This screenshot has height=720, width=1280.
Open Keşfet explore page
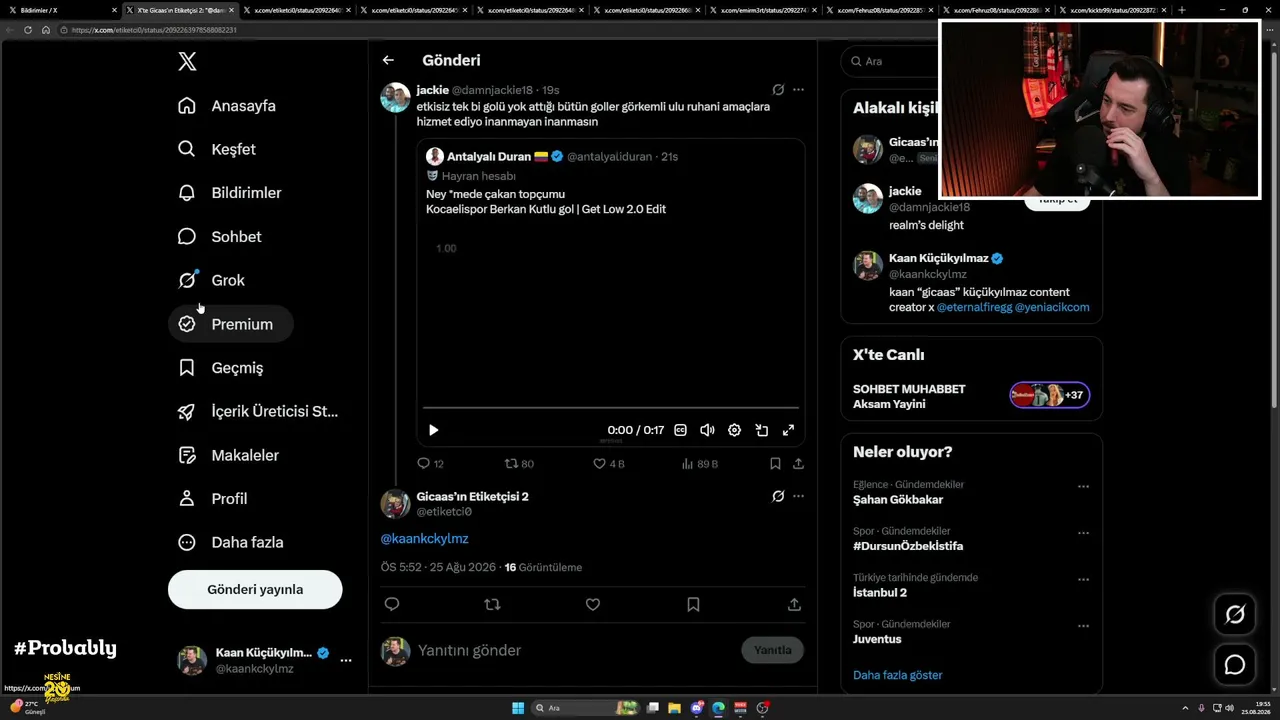click(x=217, y=149)
